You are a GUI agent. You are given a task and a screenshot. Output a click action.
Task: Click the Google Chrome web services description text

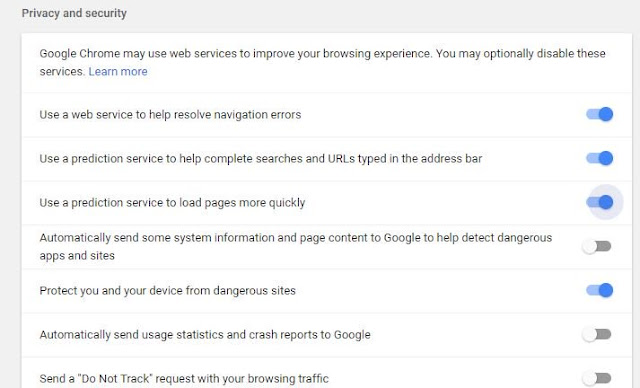click(x=322, y=62)
